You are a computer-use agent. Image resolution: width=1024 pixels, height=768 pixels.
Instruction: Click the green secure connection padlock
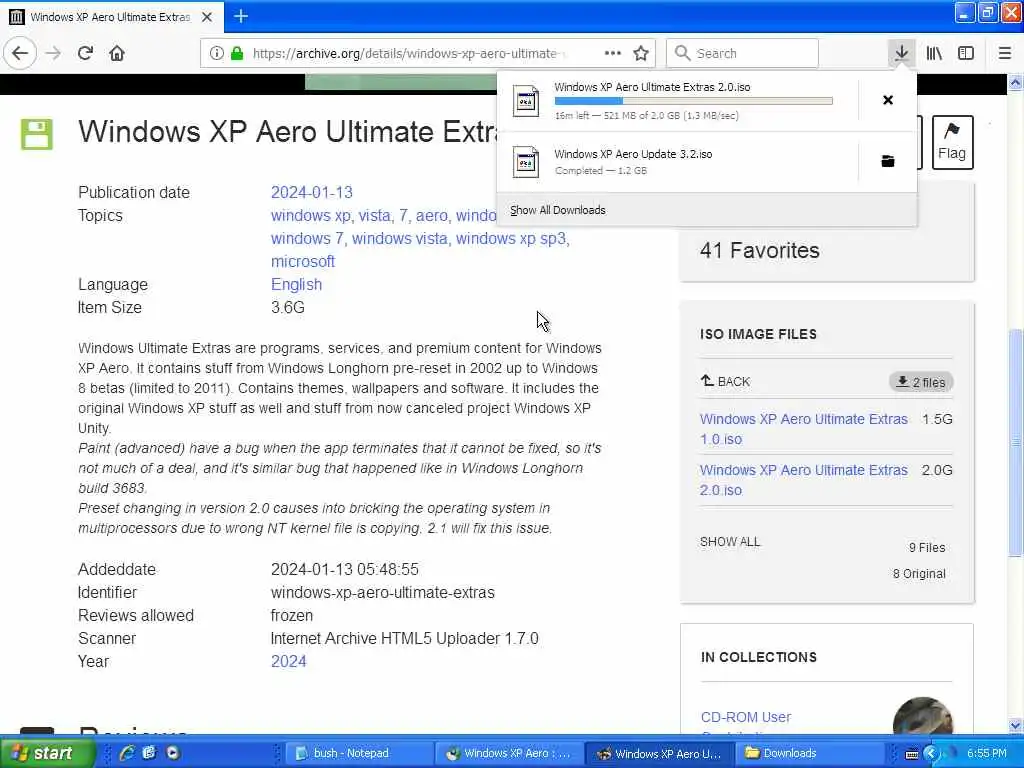coord(237,54)
